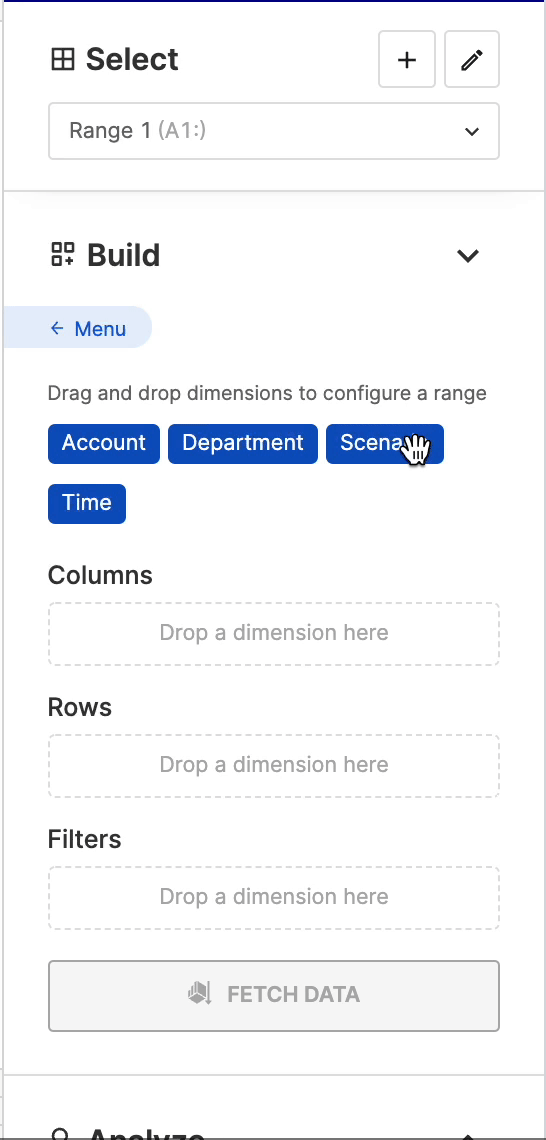Image resolution: width=546 pixels, height=1140 pixels.
Task: Open the Range 1 dropdown
Action: click(x=273, y=131)
